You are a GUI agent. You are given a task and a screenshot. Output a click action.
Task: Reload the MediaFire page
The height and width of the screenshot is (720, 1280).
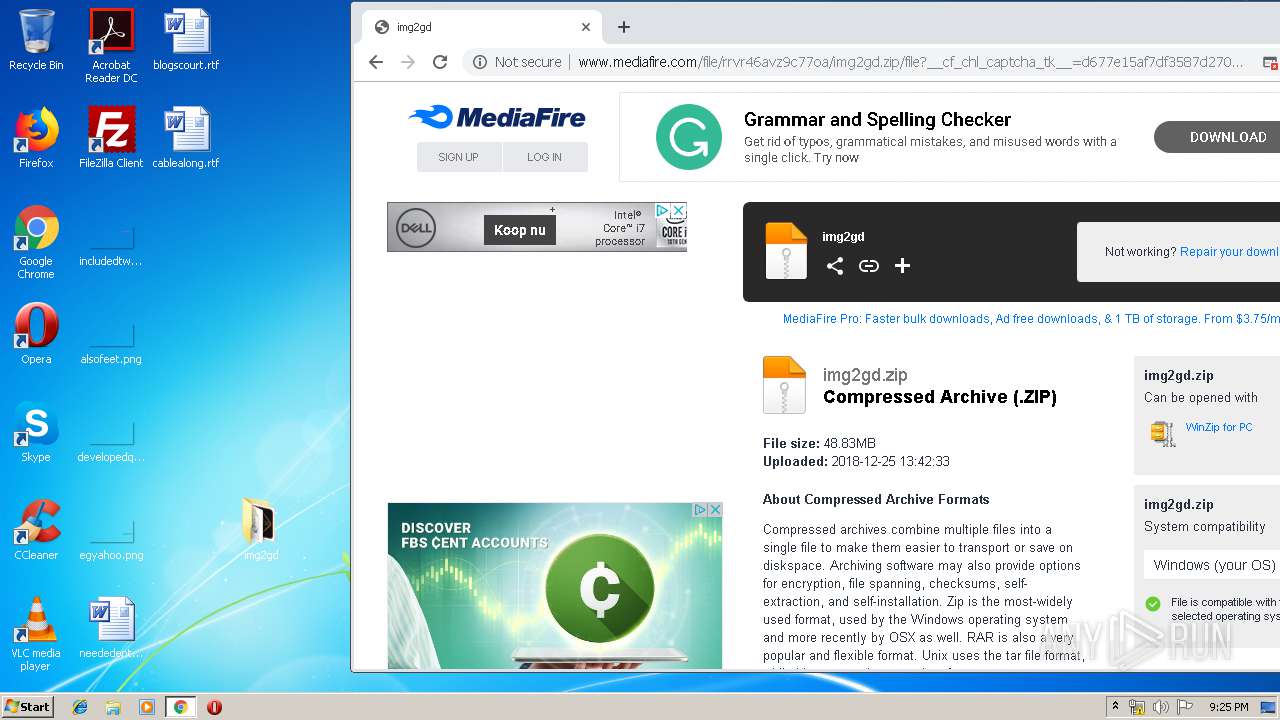(440, 62)
